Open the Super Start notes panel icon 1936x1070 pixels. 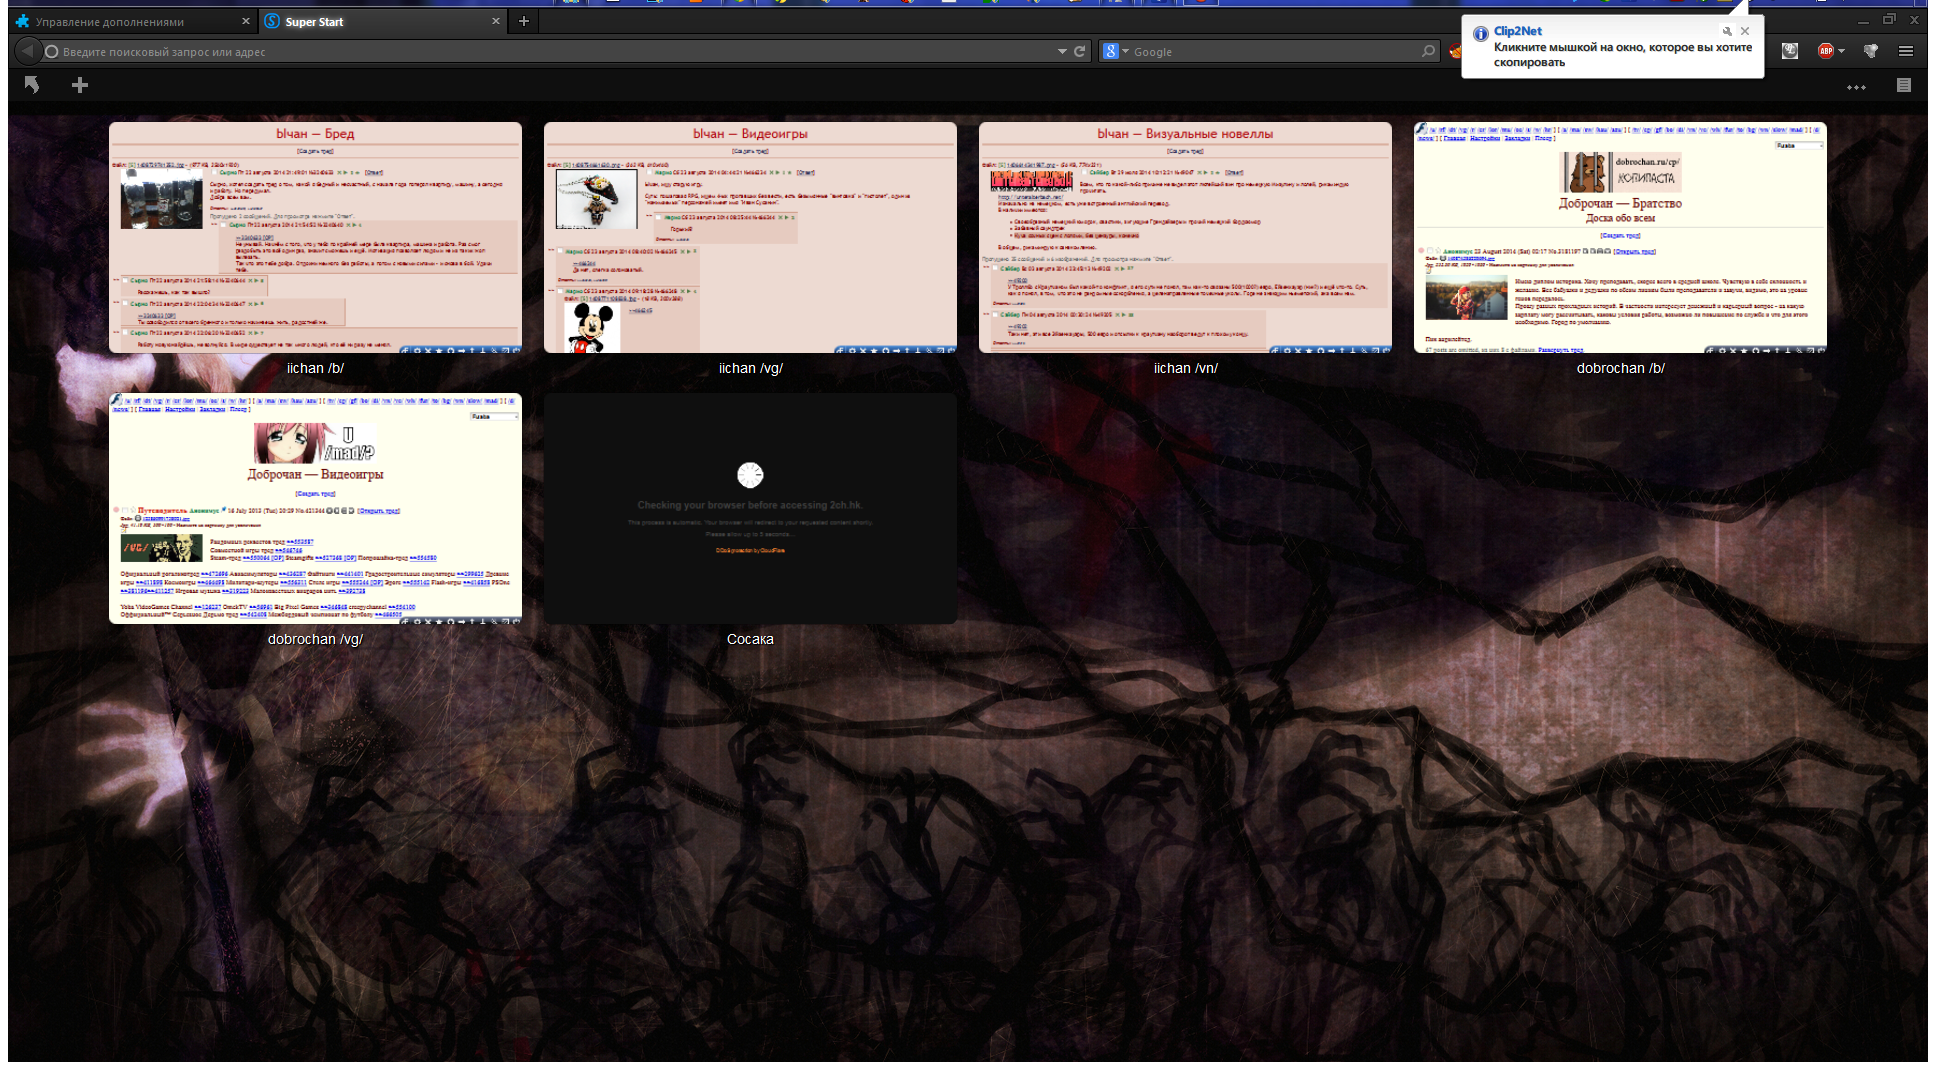click(1904, 85)
